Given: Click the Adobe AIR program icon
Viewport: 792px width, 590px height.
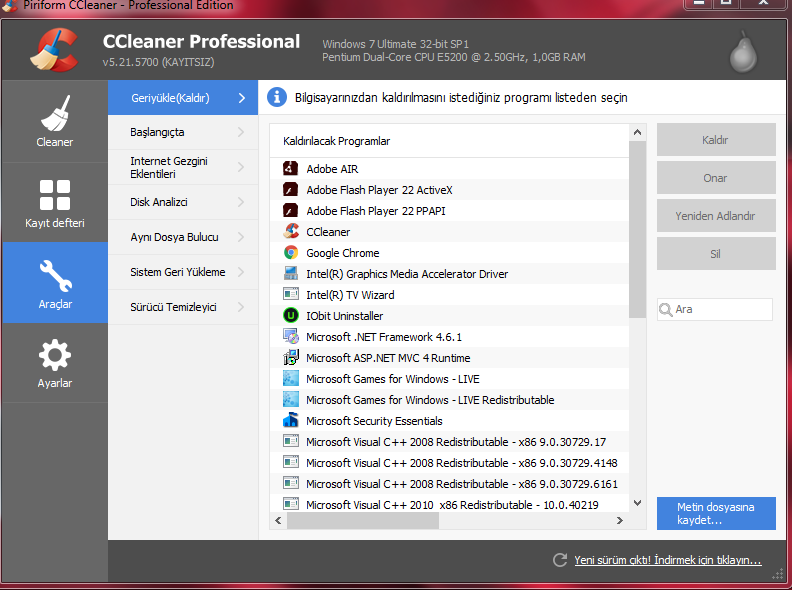Looking at the screenshot, I should point(290,168).
